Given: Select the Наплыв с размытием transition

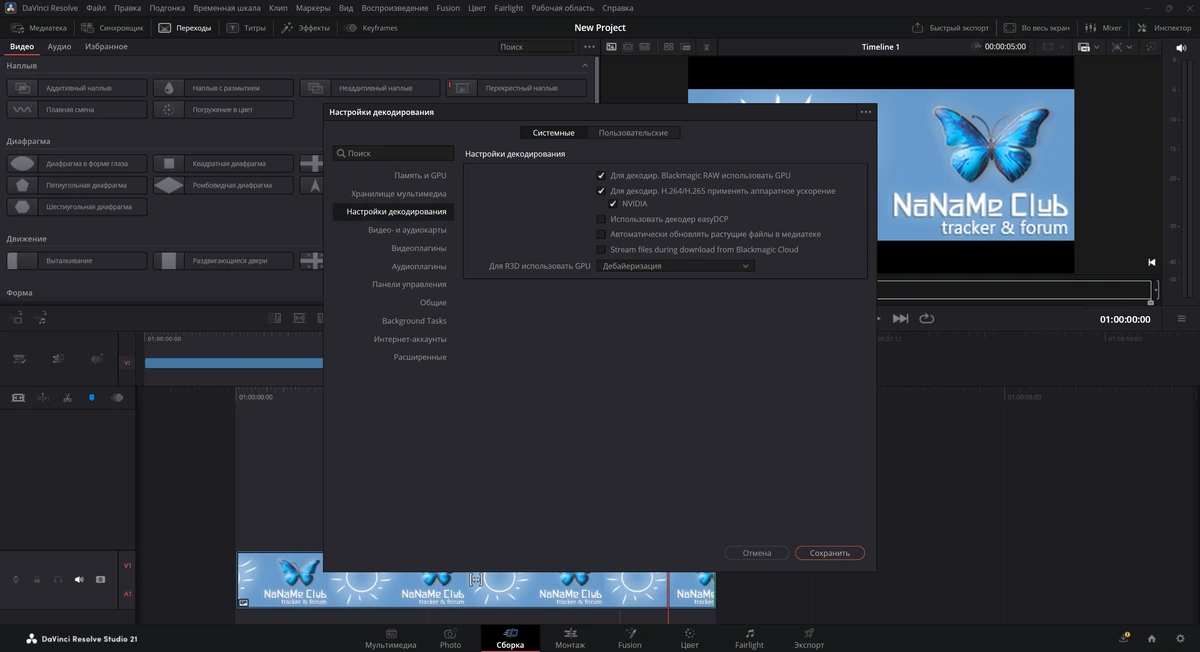Looking at the screenshot, I should pyautogui.click(x=223, y=88).
